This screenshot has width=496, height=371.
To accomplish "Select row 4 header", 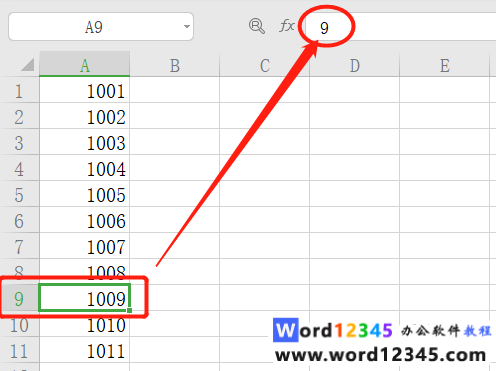I will pyautogui.click(x=19, y=168).
